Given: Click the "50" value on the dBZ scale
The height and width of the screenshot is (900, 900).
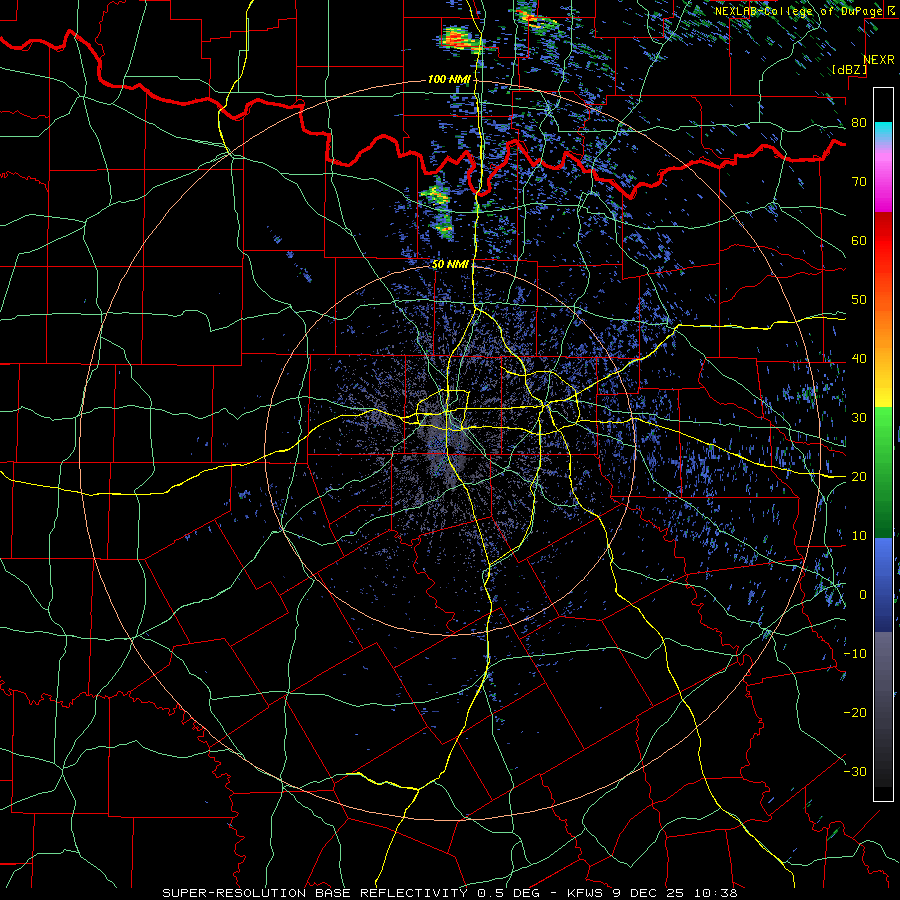Looking at the screenshot, I should (859, 300).
